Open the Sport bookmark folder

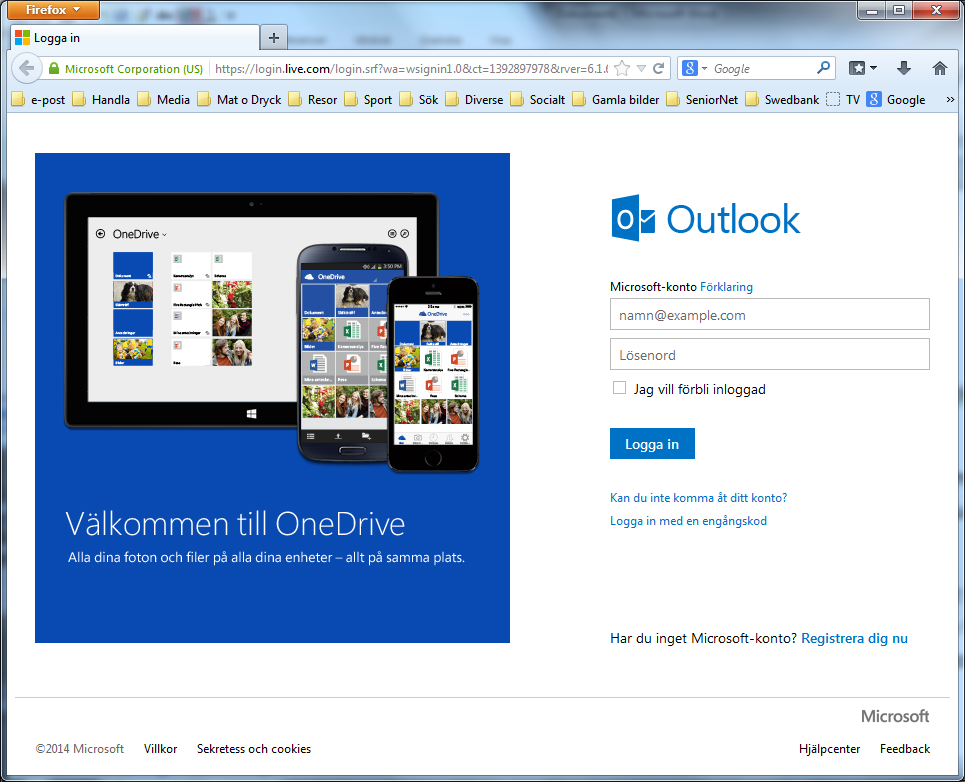point(368,100)
